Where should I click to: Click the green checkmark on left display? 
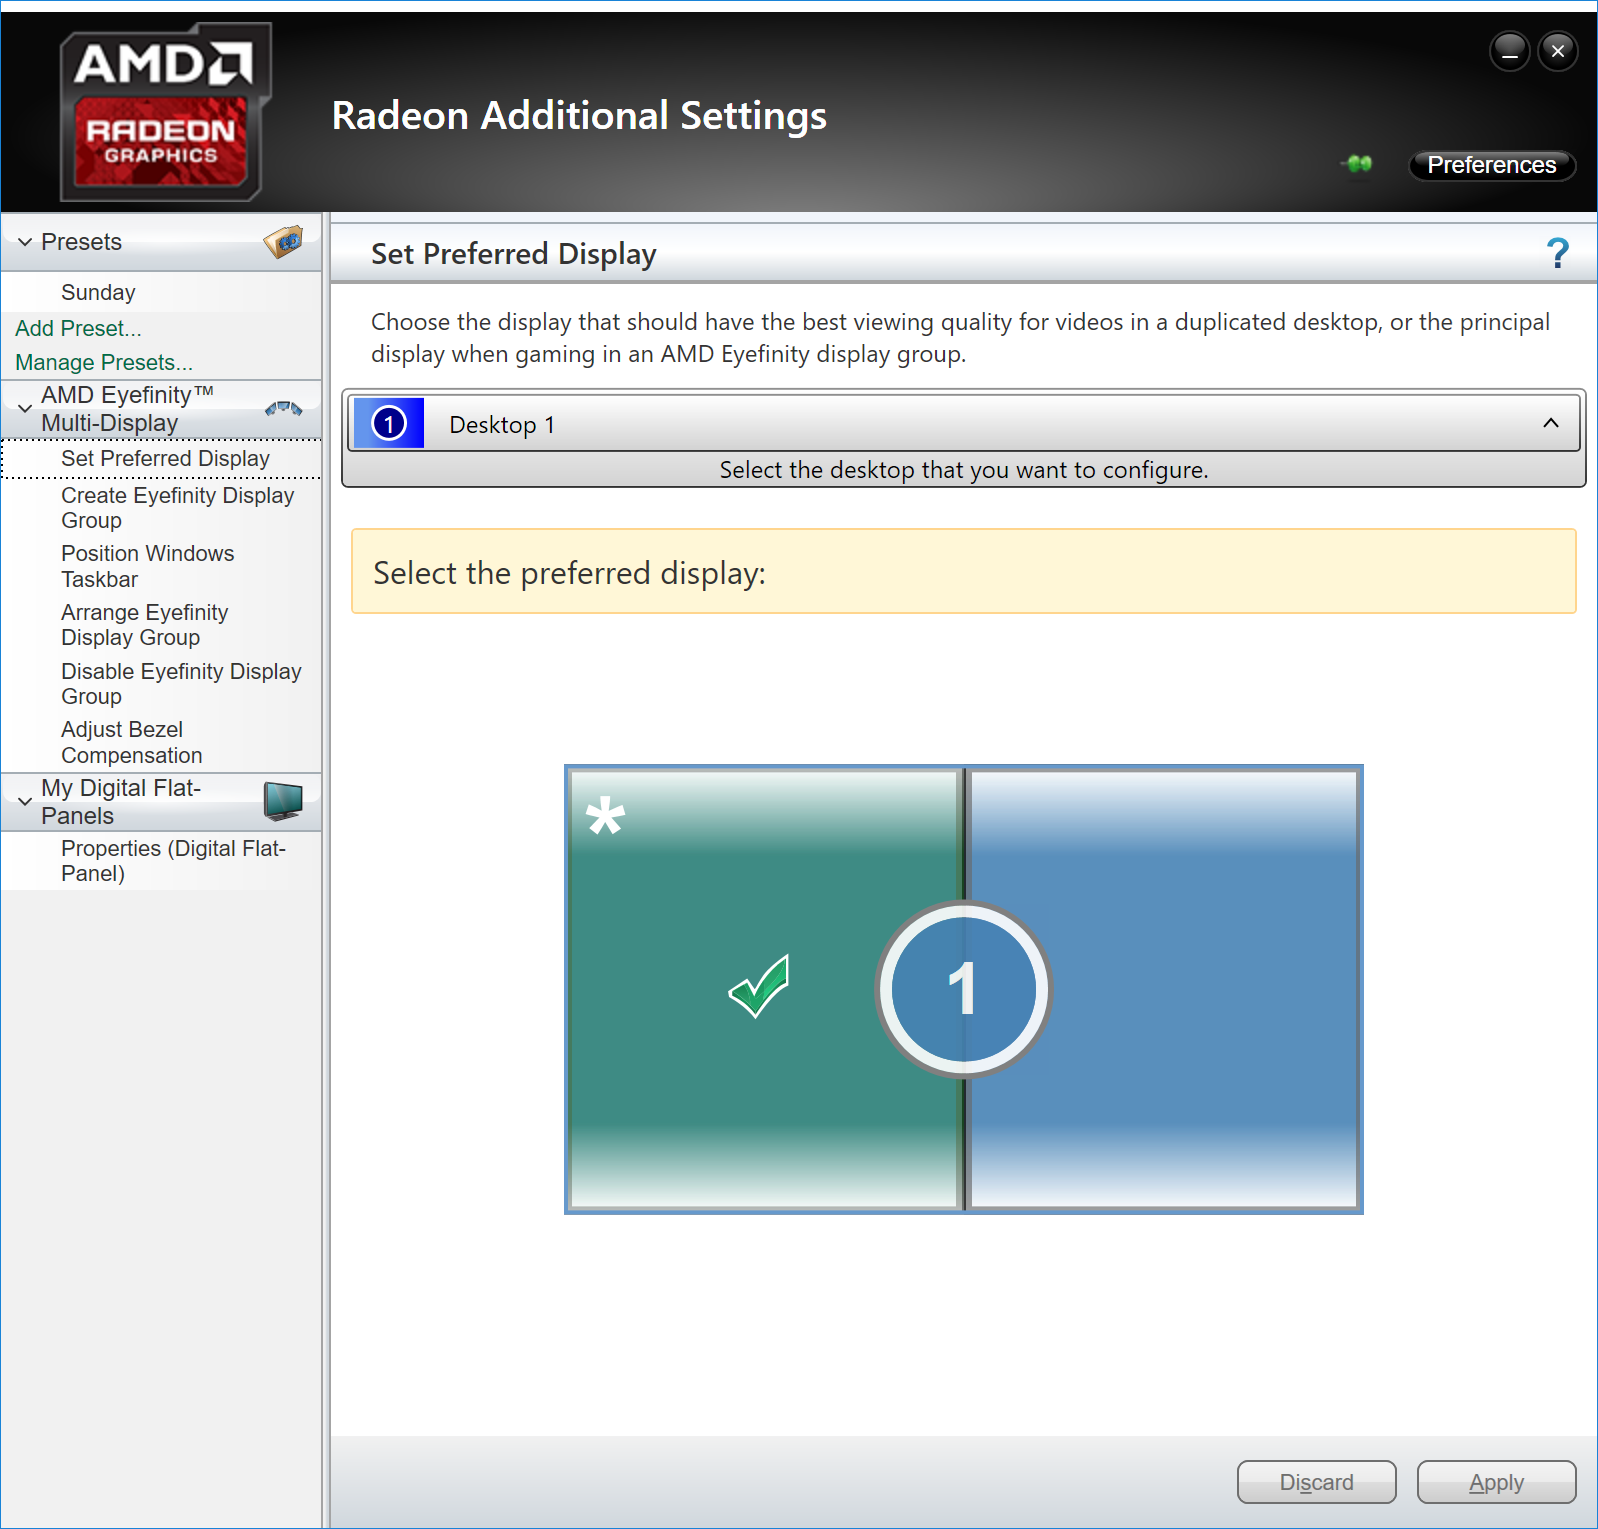[x=759, y=986]
